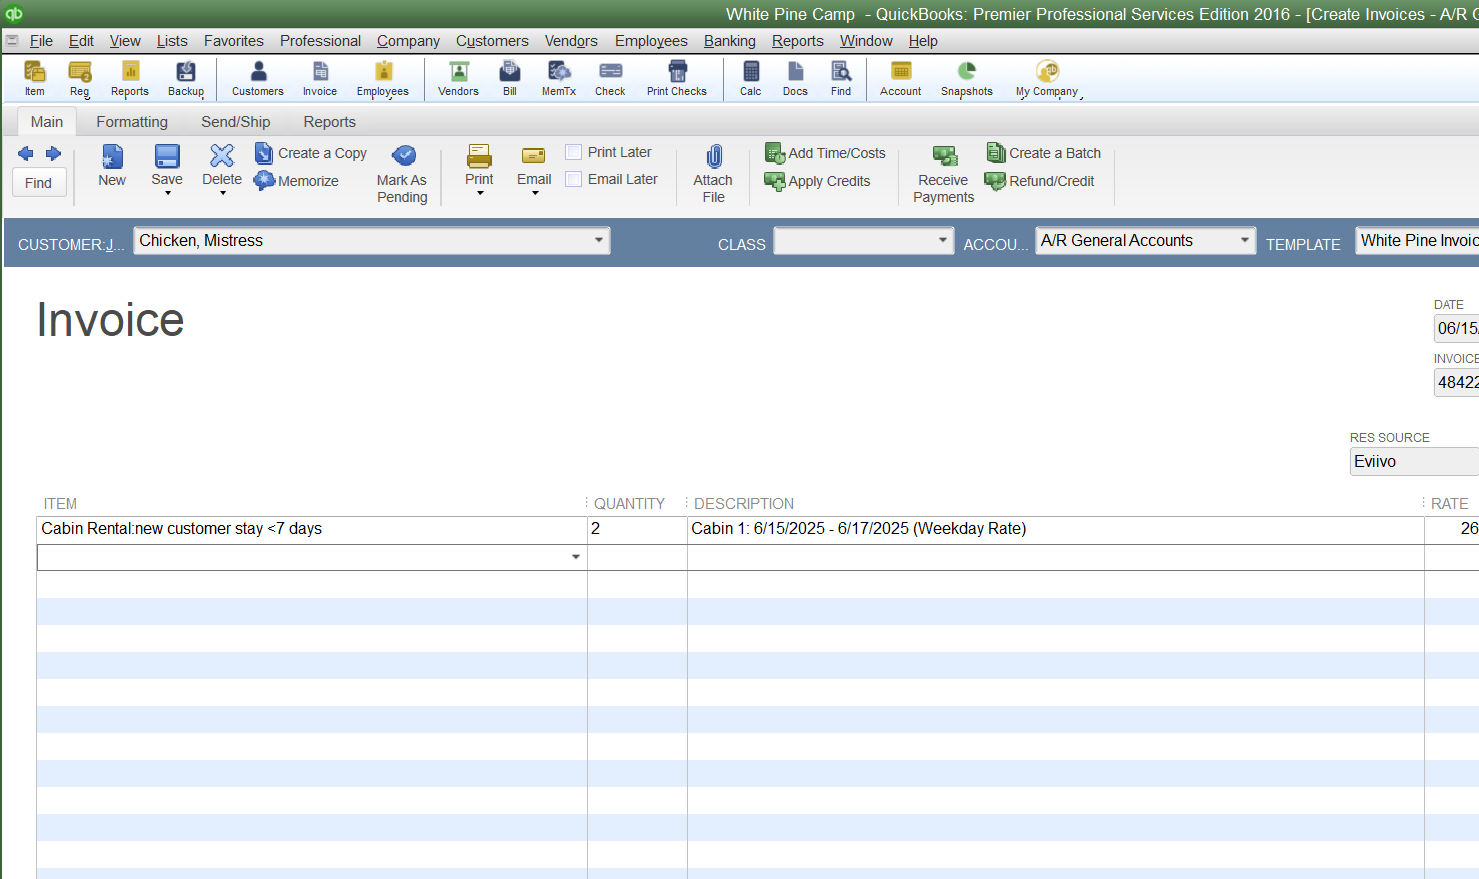This screenshot has height=879, width=1479.
Task: Open the Docs icon
Action: [x=795, y=78]
